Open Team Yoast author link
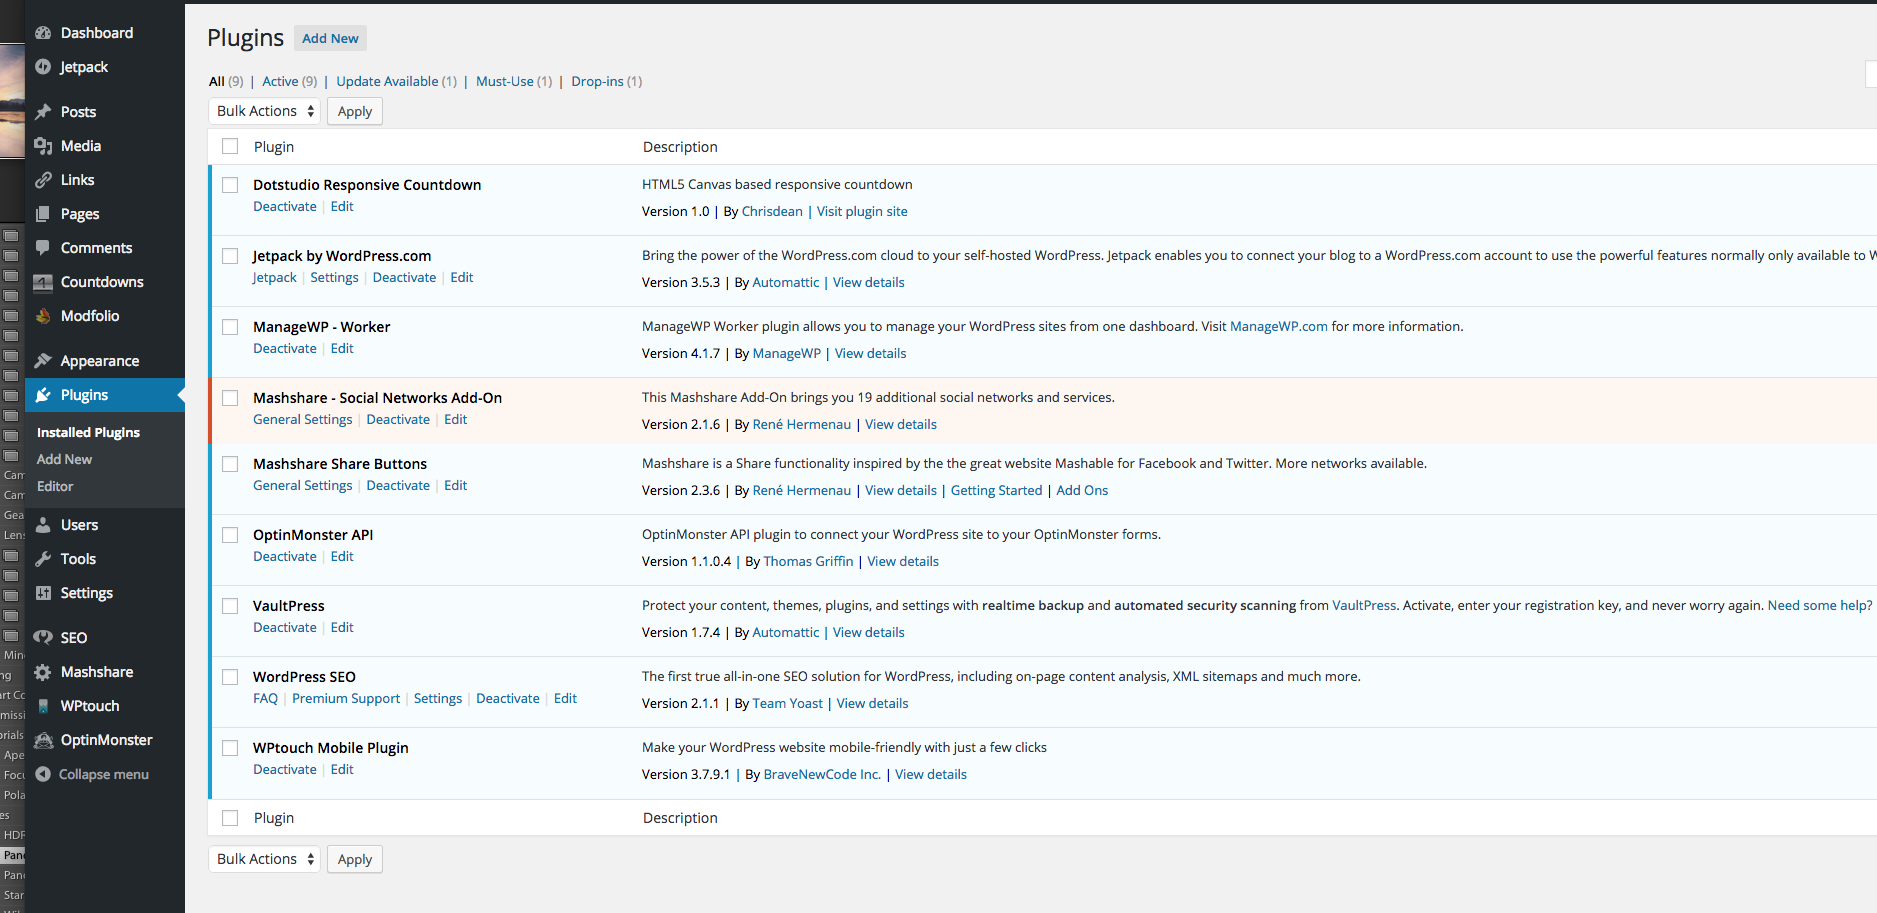1877x913 pixels. [x=787, y=703]
